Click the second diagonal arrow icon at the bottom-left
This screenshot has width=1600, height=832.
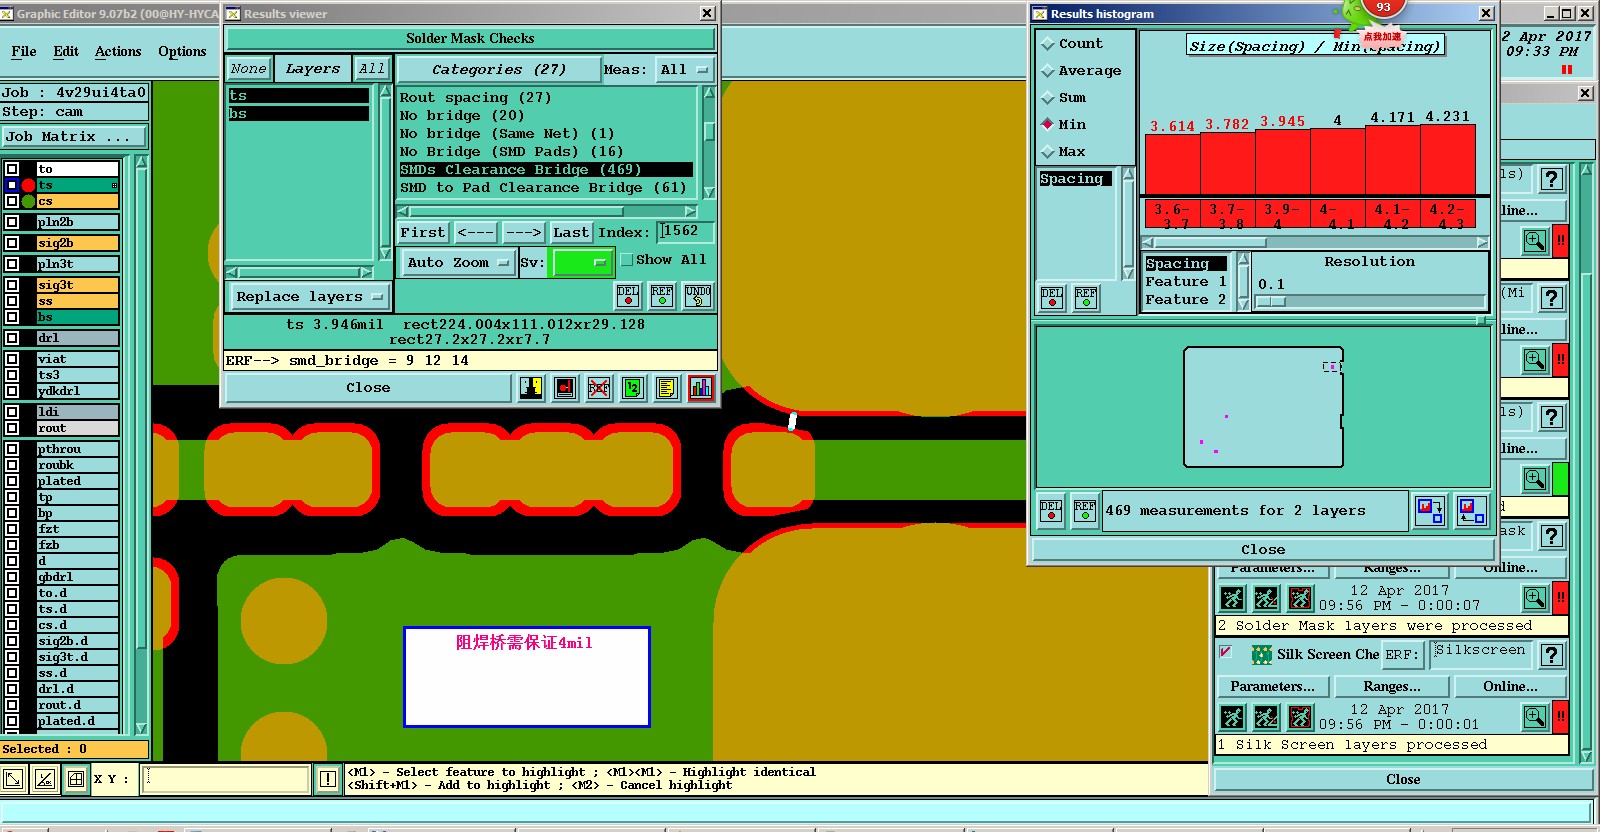(x=44, y=779)
